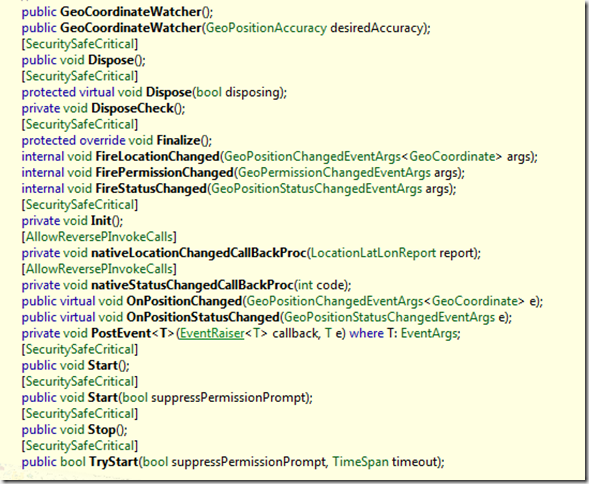Click the 'int code' parameter
589x484 pixels.
[x=321, y=285]
